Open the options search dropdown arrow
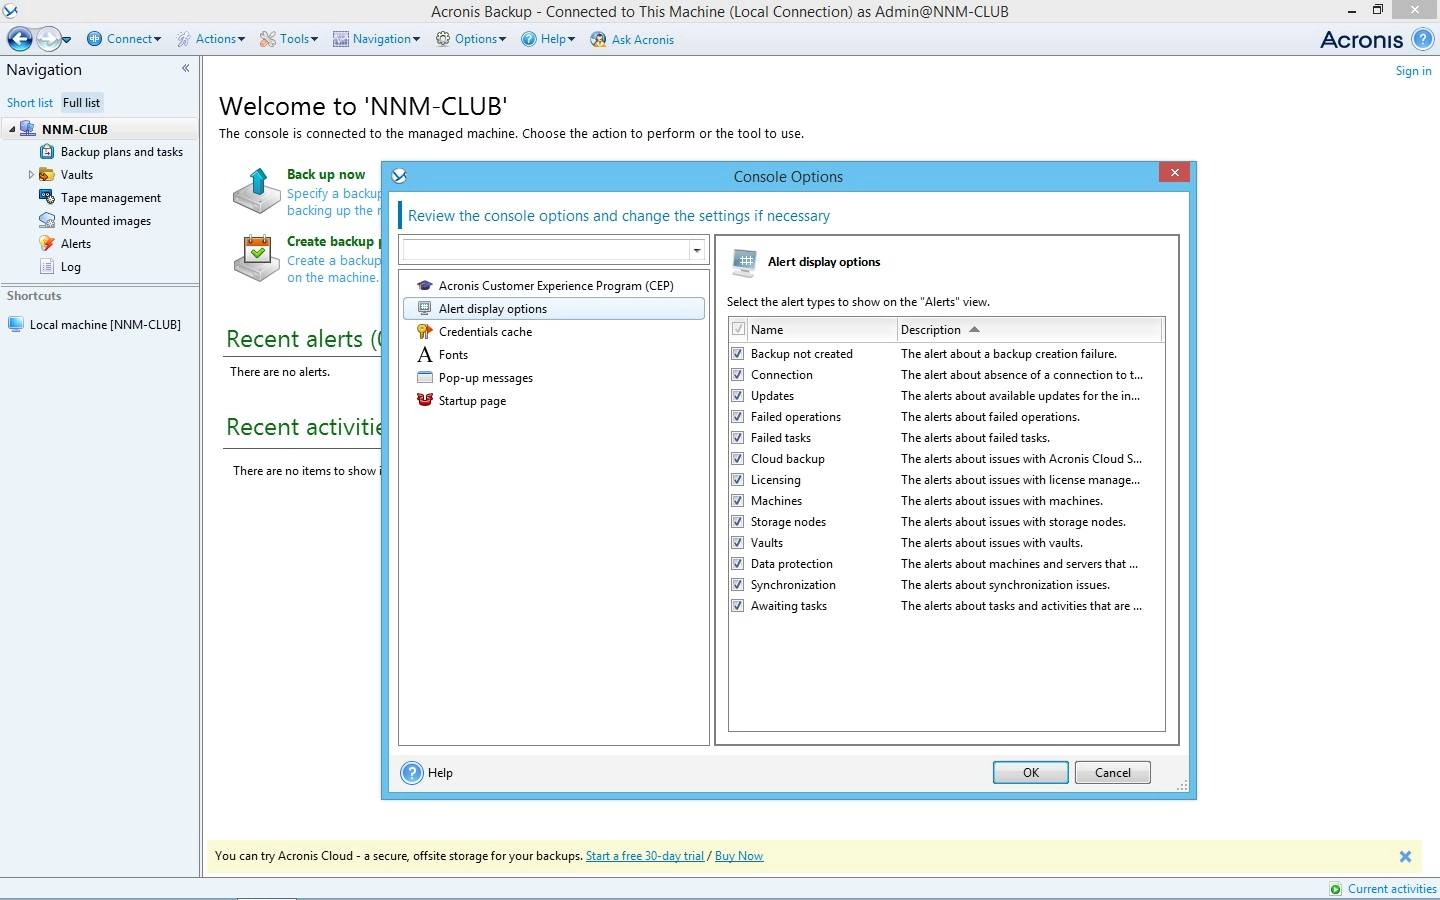Image resolution: width=1440 pixels, height=900 pixels. pos(697,251)
